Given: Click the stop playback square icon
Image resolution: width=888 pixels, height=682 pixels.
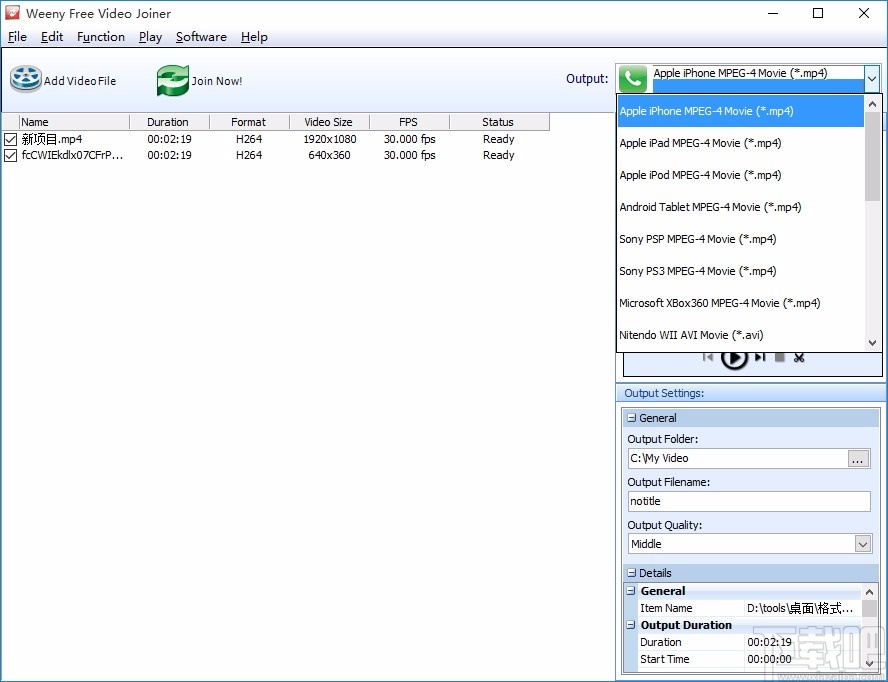Looking at the screenshot, I should (x=780, y=357).
